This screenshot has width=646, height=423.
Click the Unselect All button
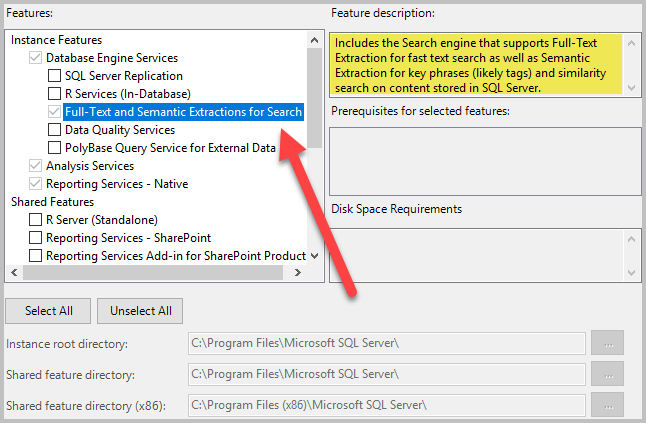tap(140, 311)
